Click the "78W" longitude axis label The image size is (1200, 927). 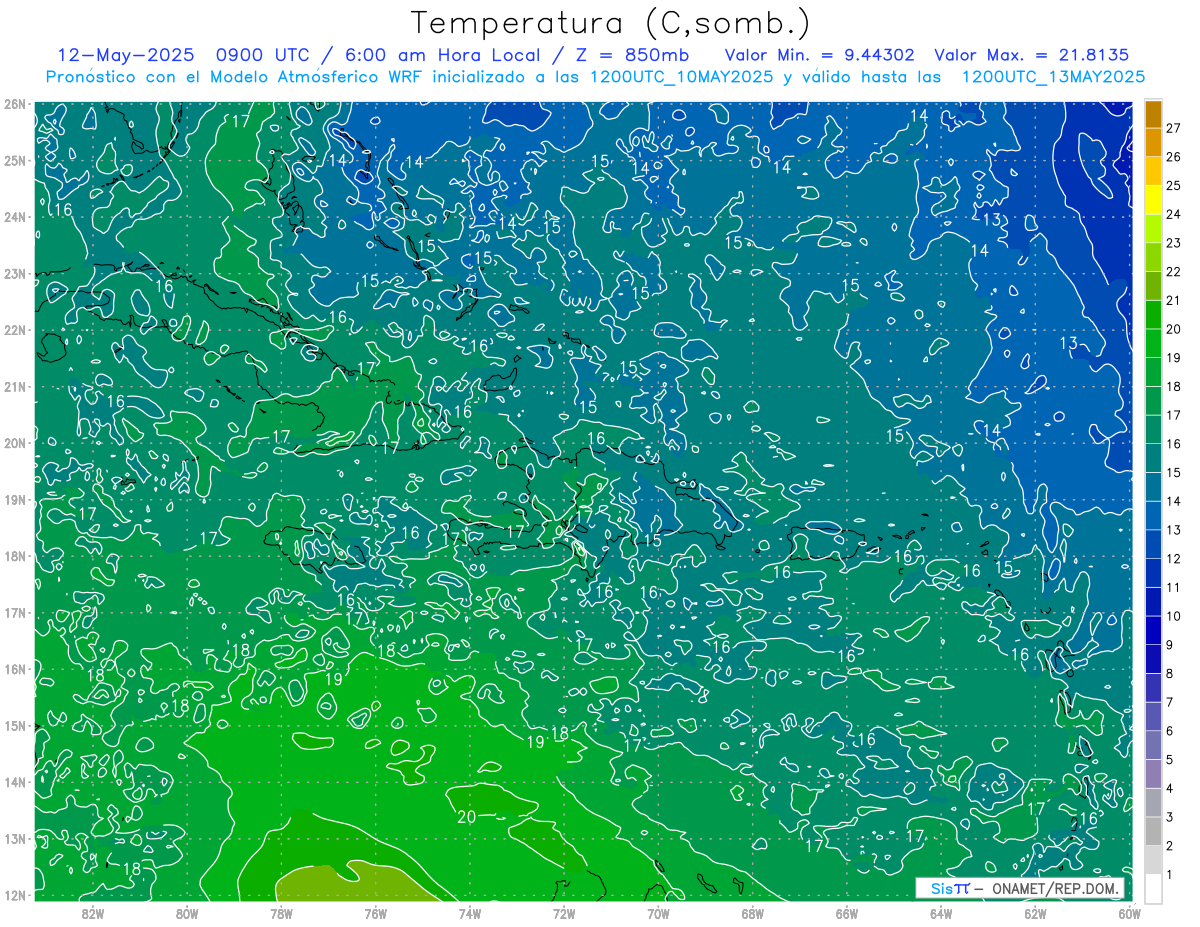[x=281, y=913]
